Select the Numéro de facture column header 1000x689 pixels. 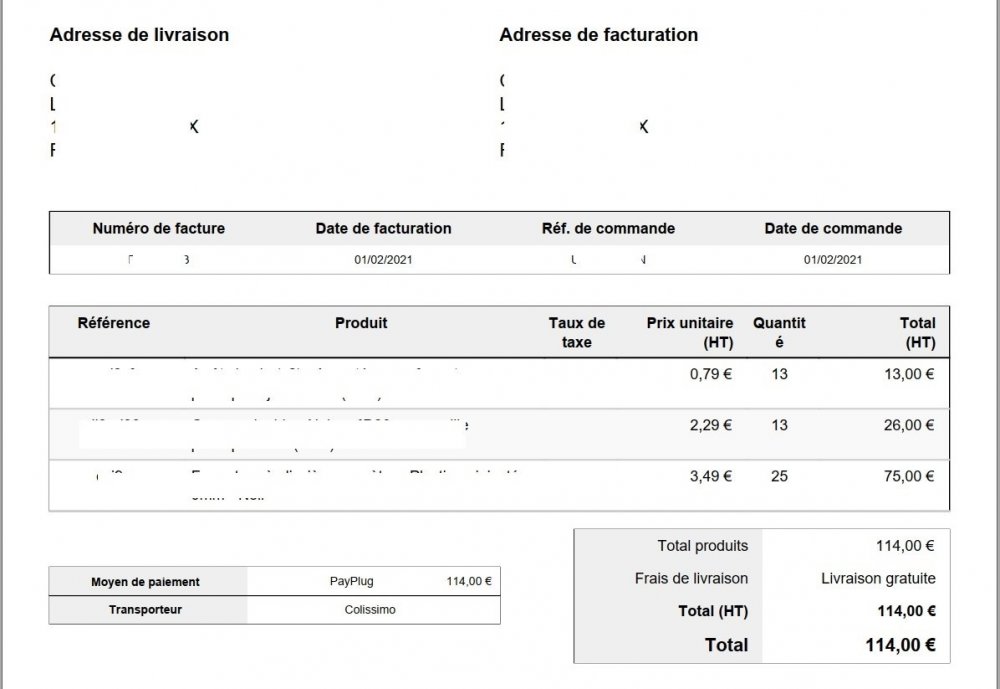pyautogui.click(x=159, y=228)
